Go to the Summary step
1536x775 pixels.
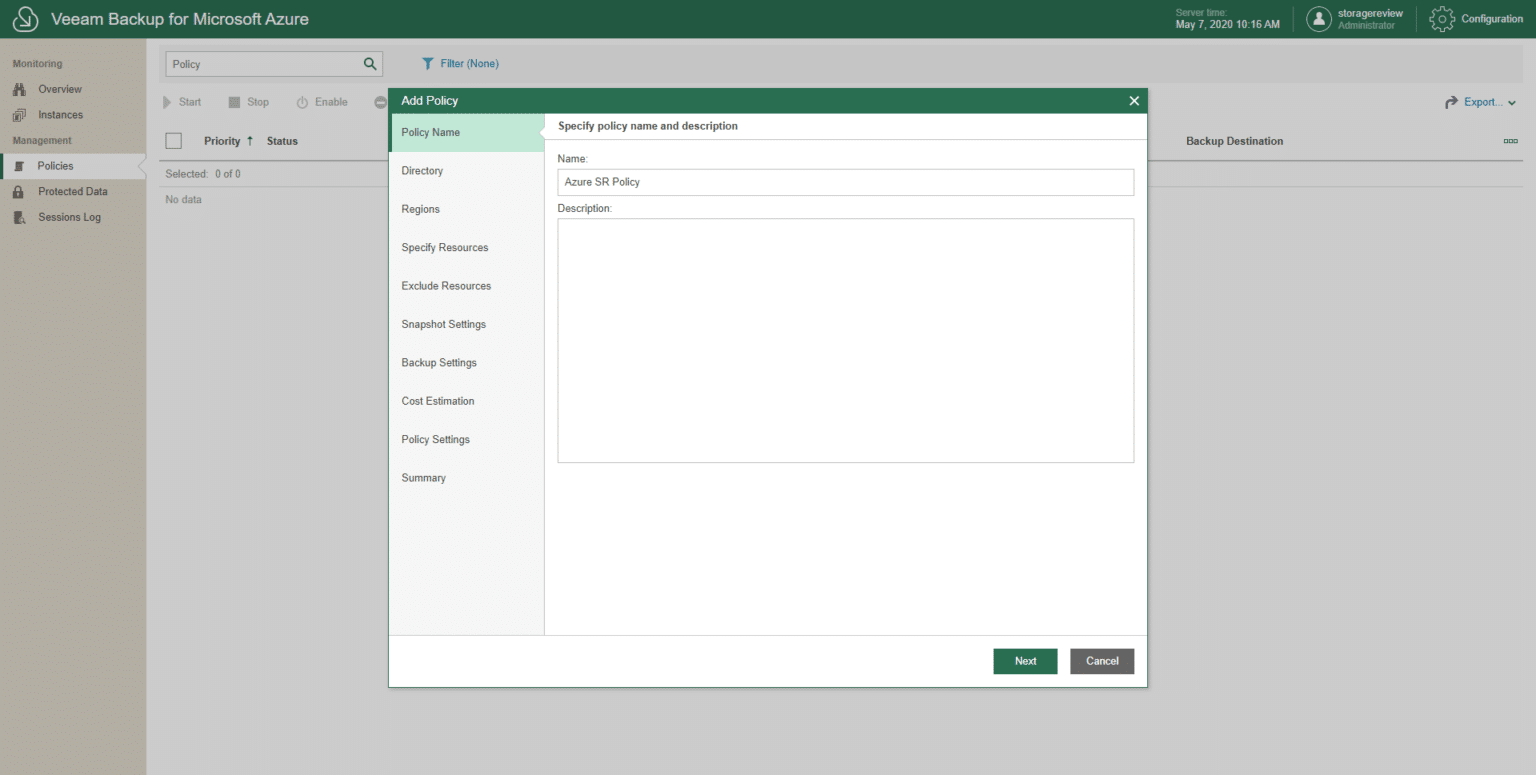click(466, 478)
